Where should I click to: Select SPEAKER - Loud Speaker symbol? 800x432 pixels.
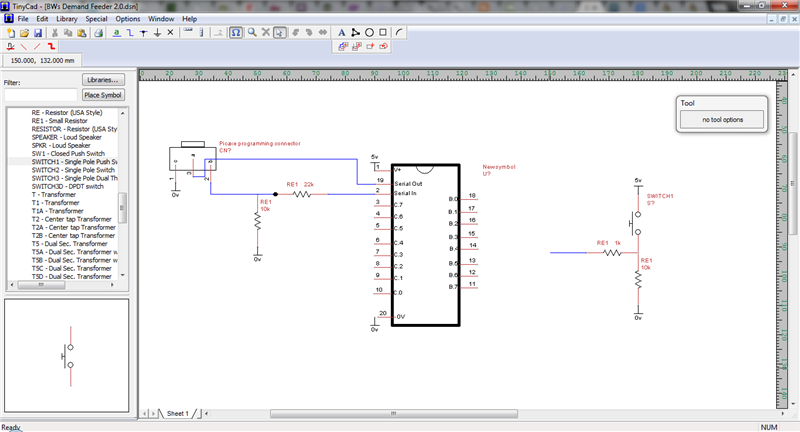[x=67, y=137]
